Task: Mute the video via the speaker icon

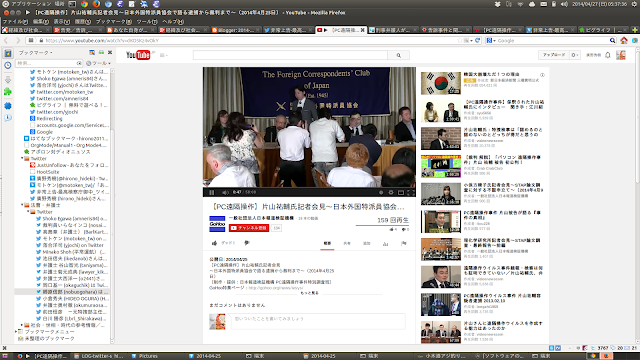Action: tap(225, 192)
